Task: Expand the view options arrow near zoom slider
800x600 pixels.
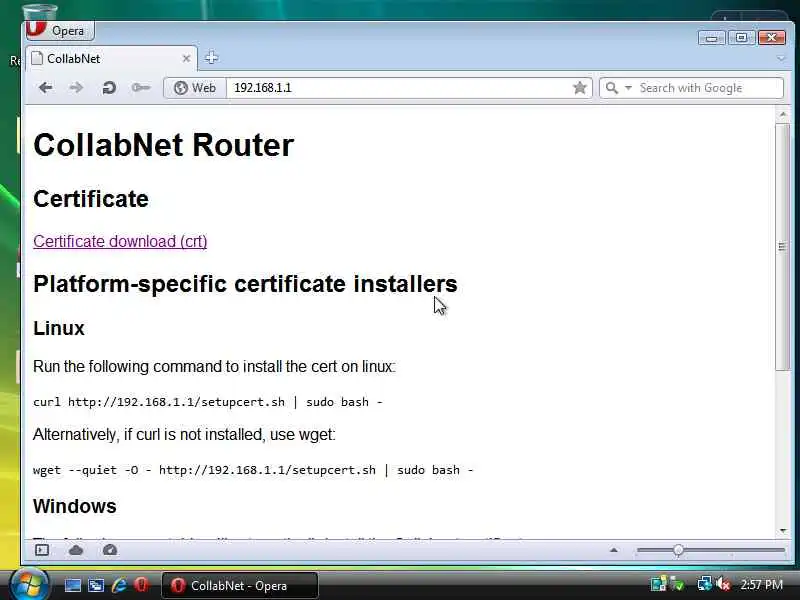Action: [614, 550]
